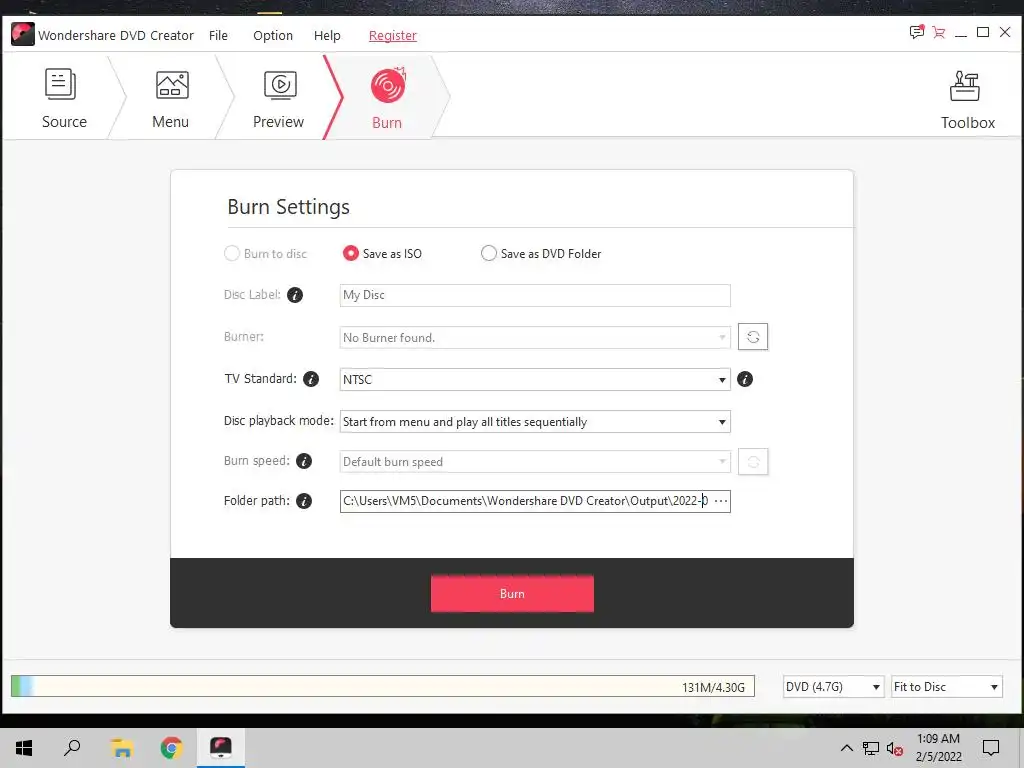Viewport: 1024px width, 768px height.
Task: Click the feedback chat icon
Action: coord(917,32)
